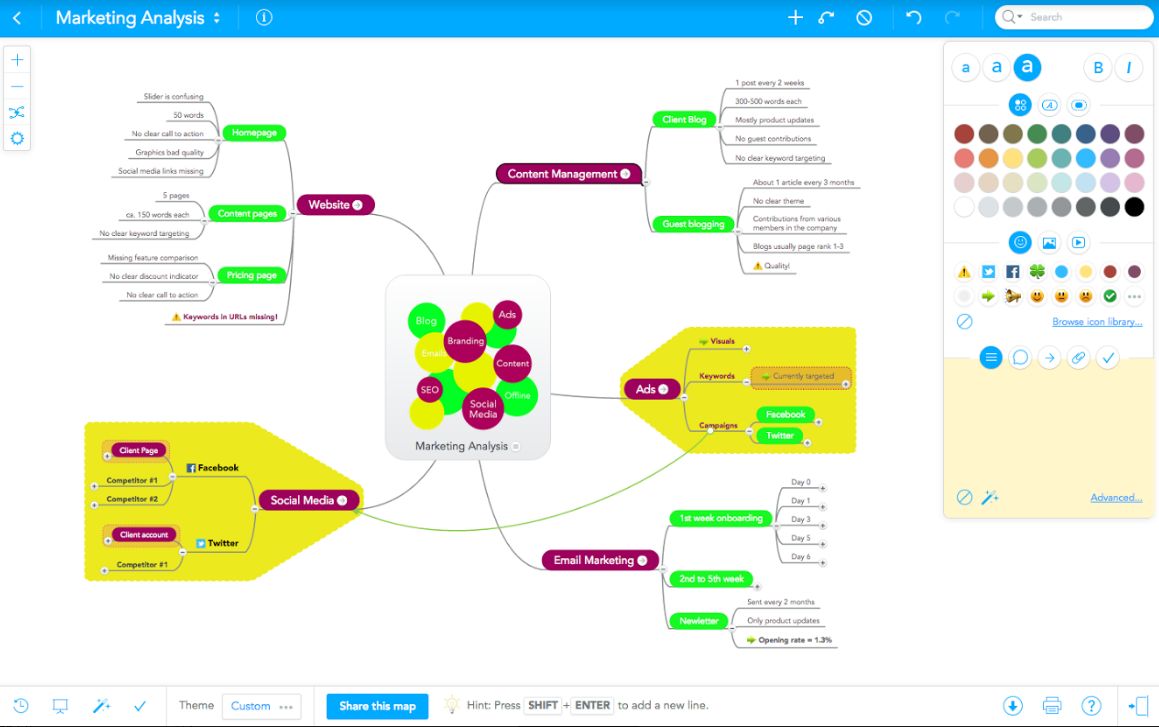Viewport: 1159px width, 727px height.
Task: Select the task checkmark tab
Action: click(x=1108, y=358)
